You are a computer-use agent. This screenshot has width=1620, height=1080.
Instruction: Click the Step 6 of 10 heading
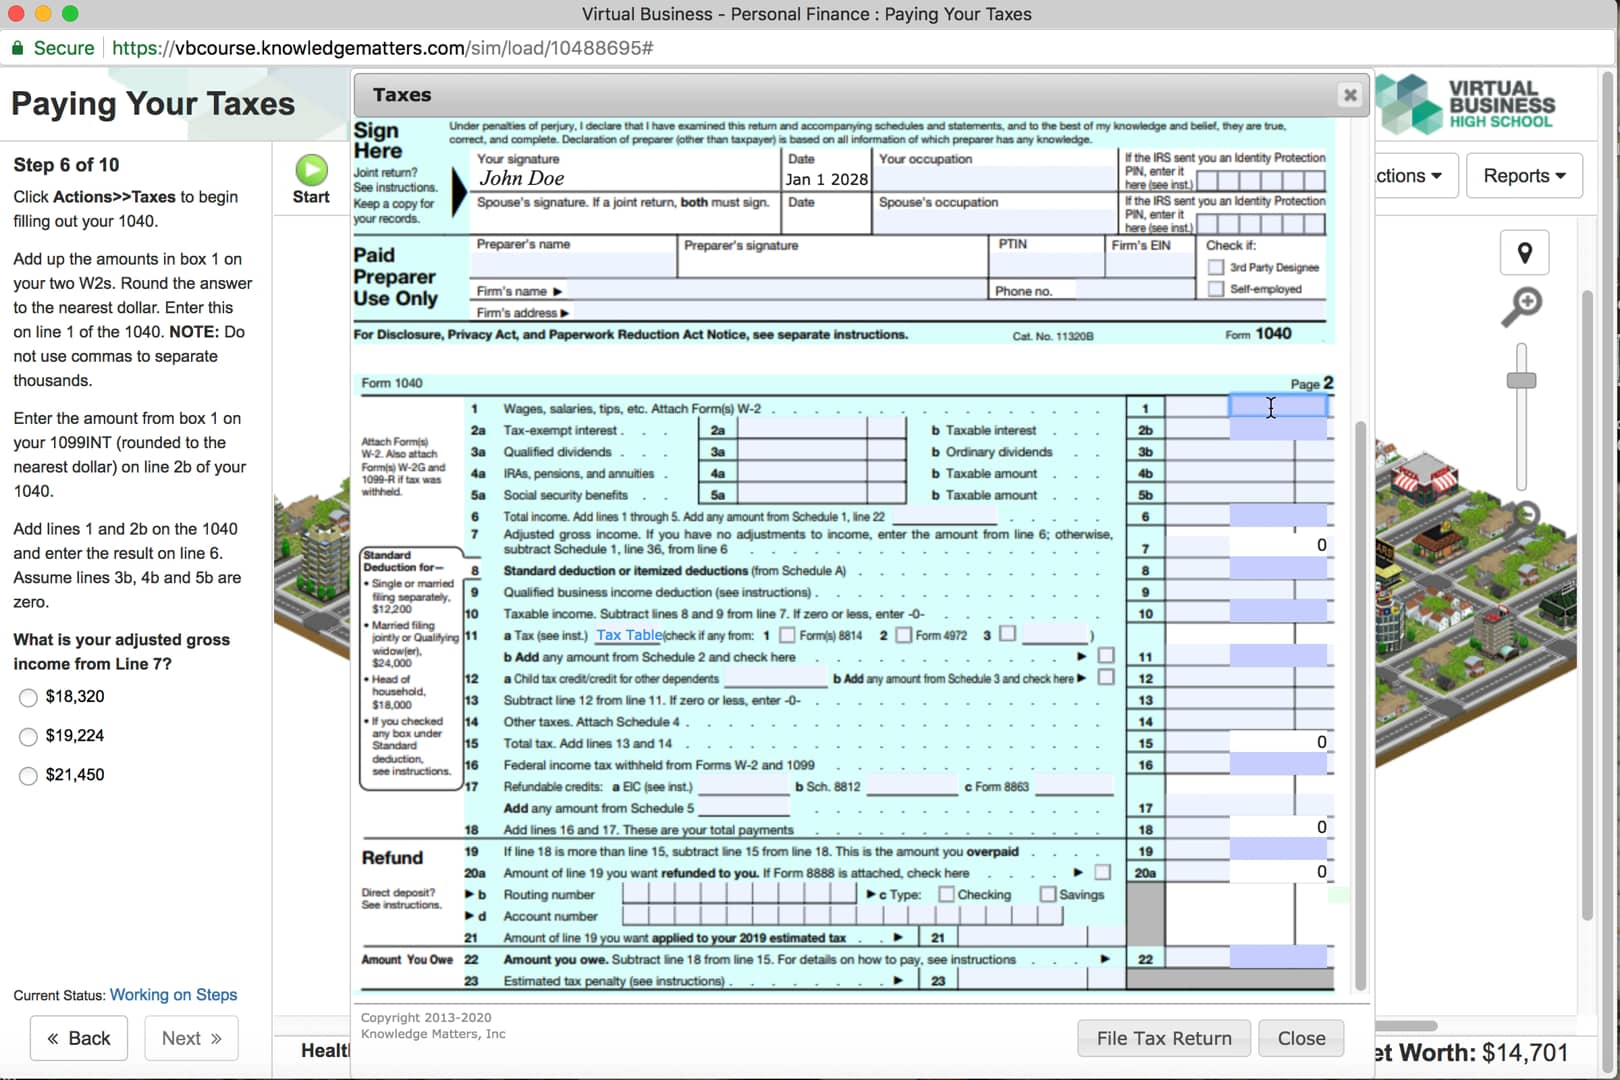click(66, 165)
